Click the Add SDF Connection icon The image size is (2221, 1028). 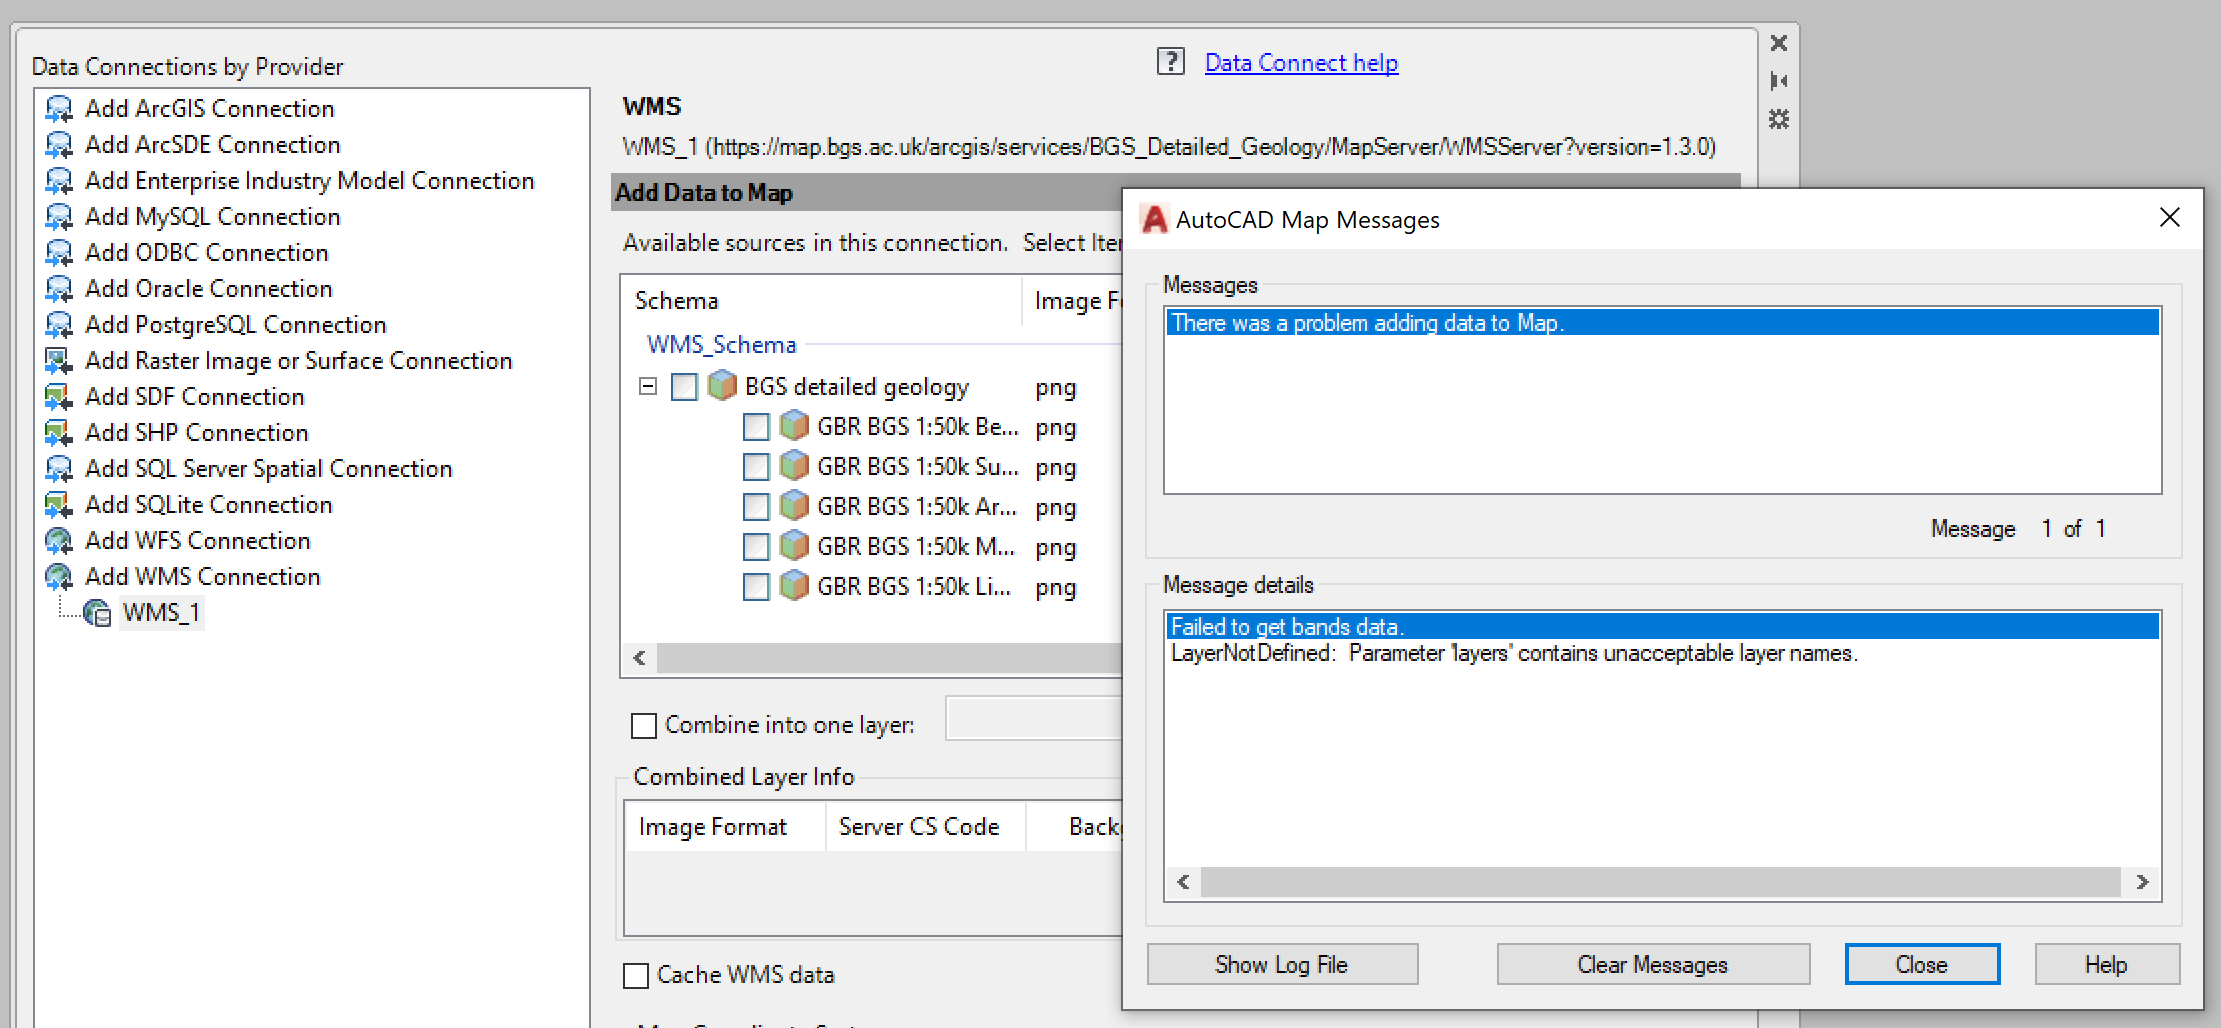tap(58, 396)
